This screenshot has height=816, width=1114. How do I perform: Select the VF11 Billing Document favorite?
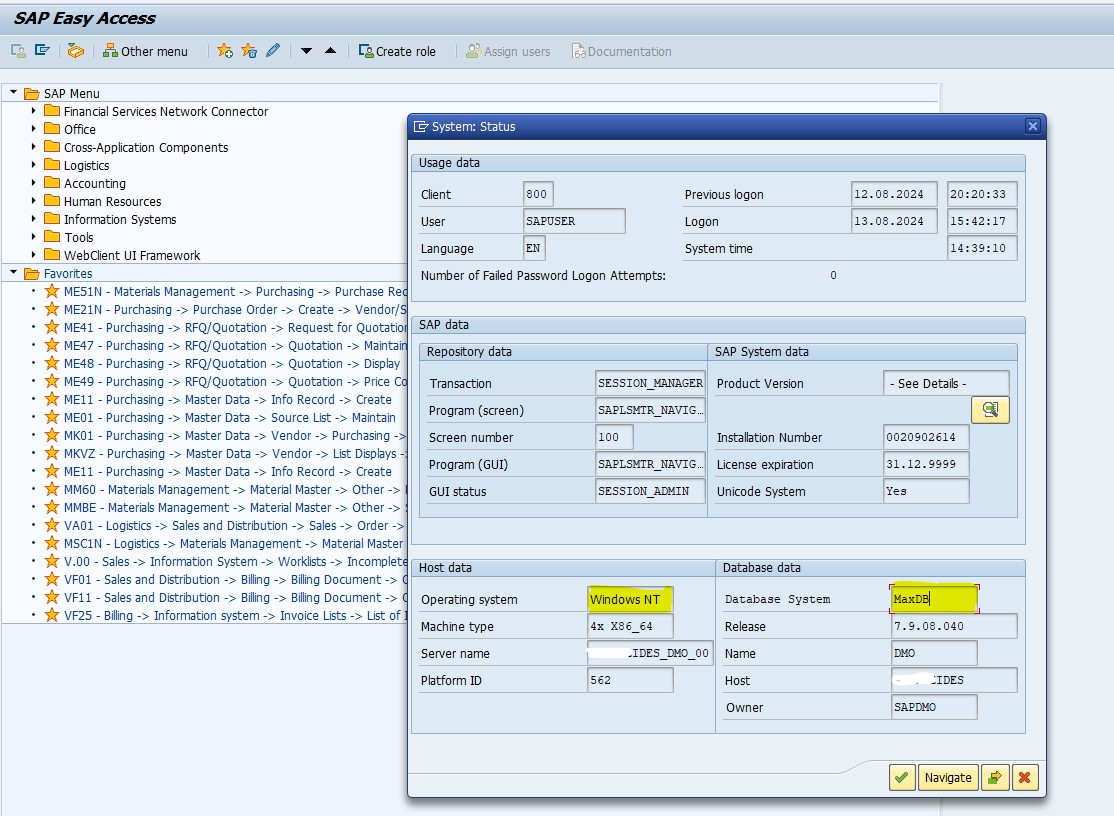coord(235,597)
